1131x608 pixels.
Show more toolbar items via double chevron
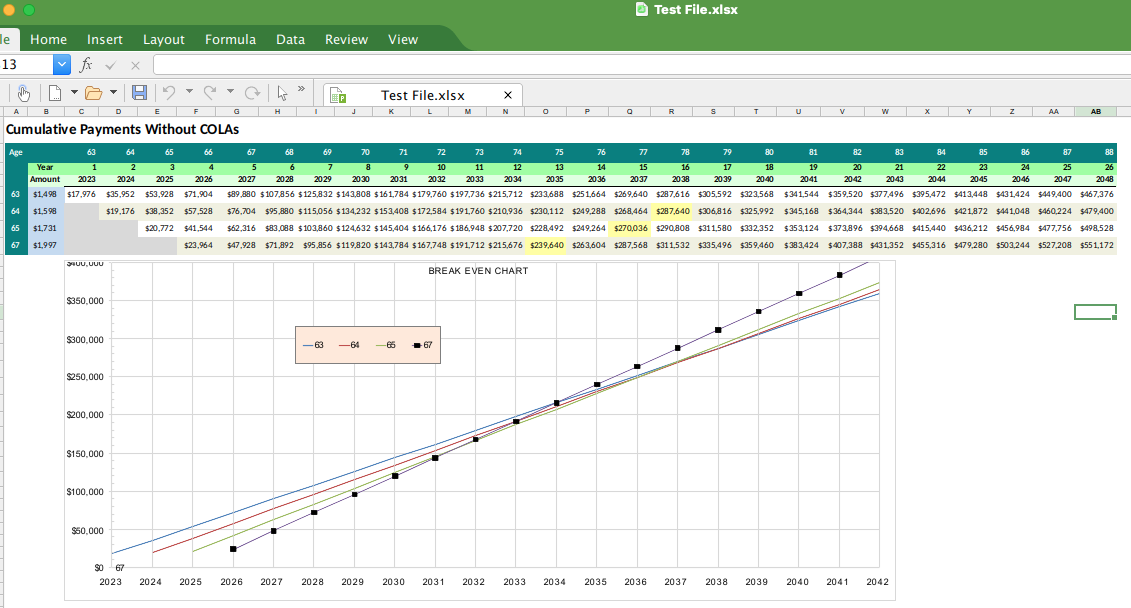301,89
